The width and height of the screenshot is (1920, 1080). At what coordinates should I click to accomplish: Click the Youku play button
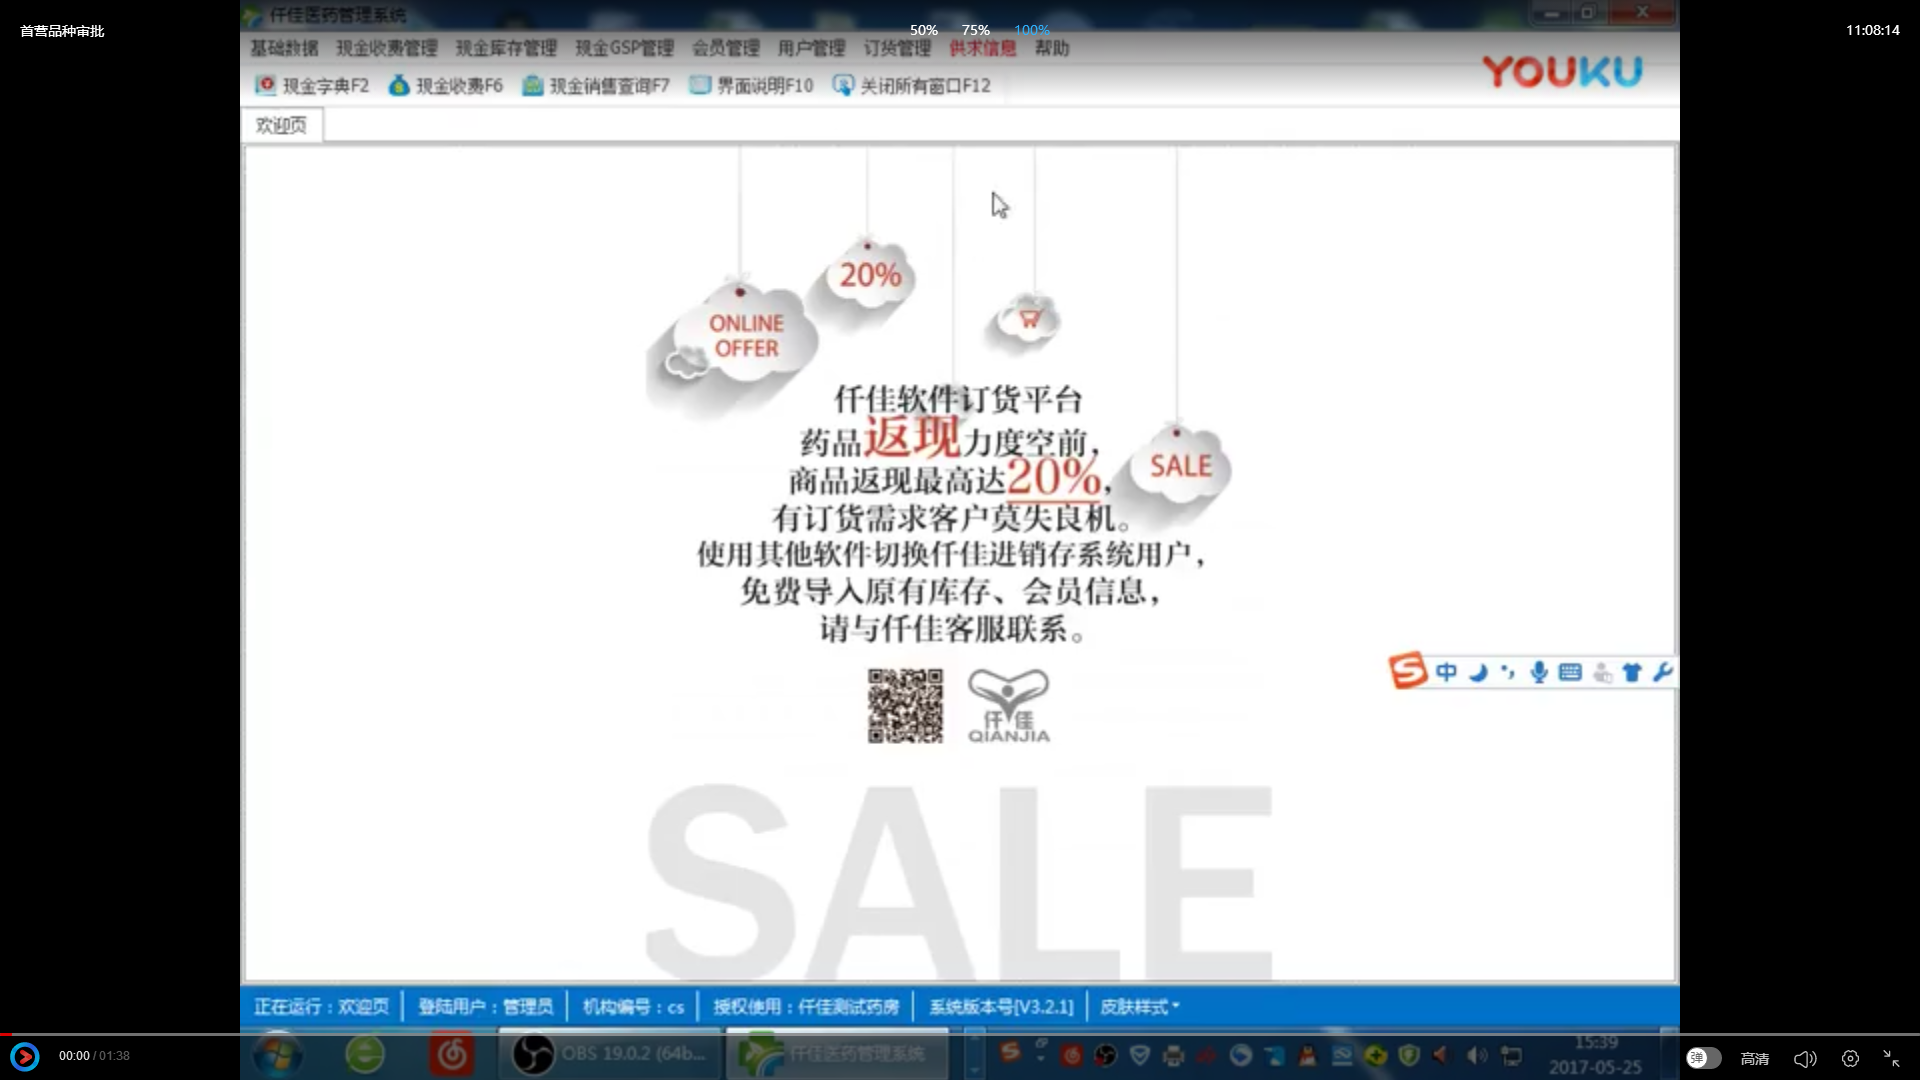(x=25, y=1056)
